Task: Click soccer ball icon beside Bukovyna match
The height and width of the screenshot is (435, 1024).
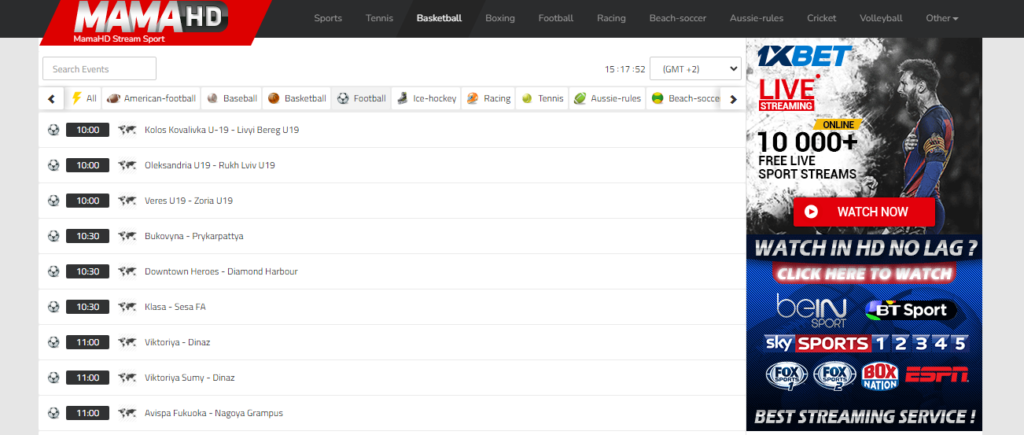Action: [x=53, y=236]
